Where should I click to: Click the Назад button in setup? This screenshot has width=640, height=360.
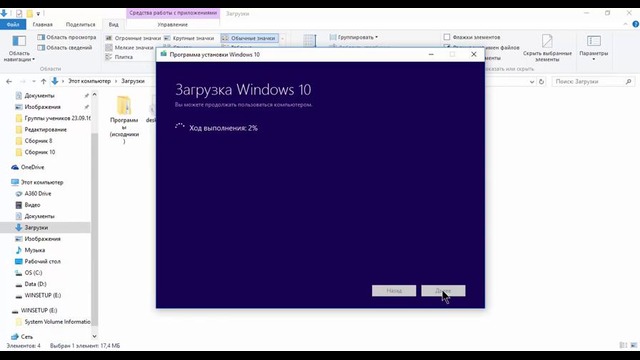point(394,291)
